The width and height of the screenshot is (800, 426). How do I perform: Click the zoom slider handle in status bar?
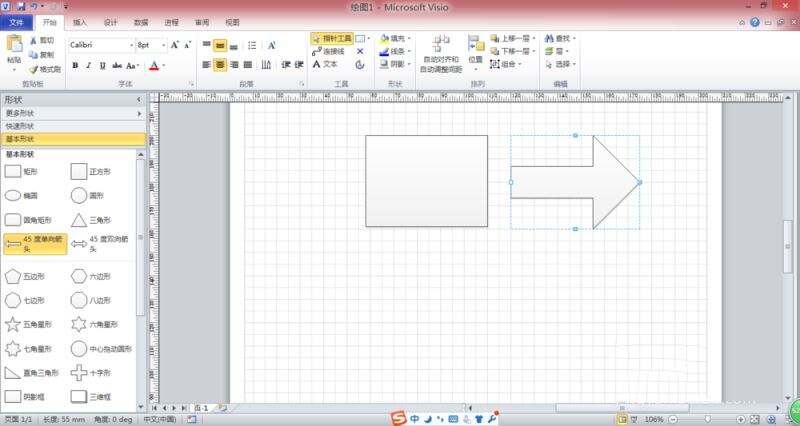tap(708, 419)
